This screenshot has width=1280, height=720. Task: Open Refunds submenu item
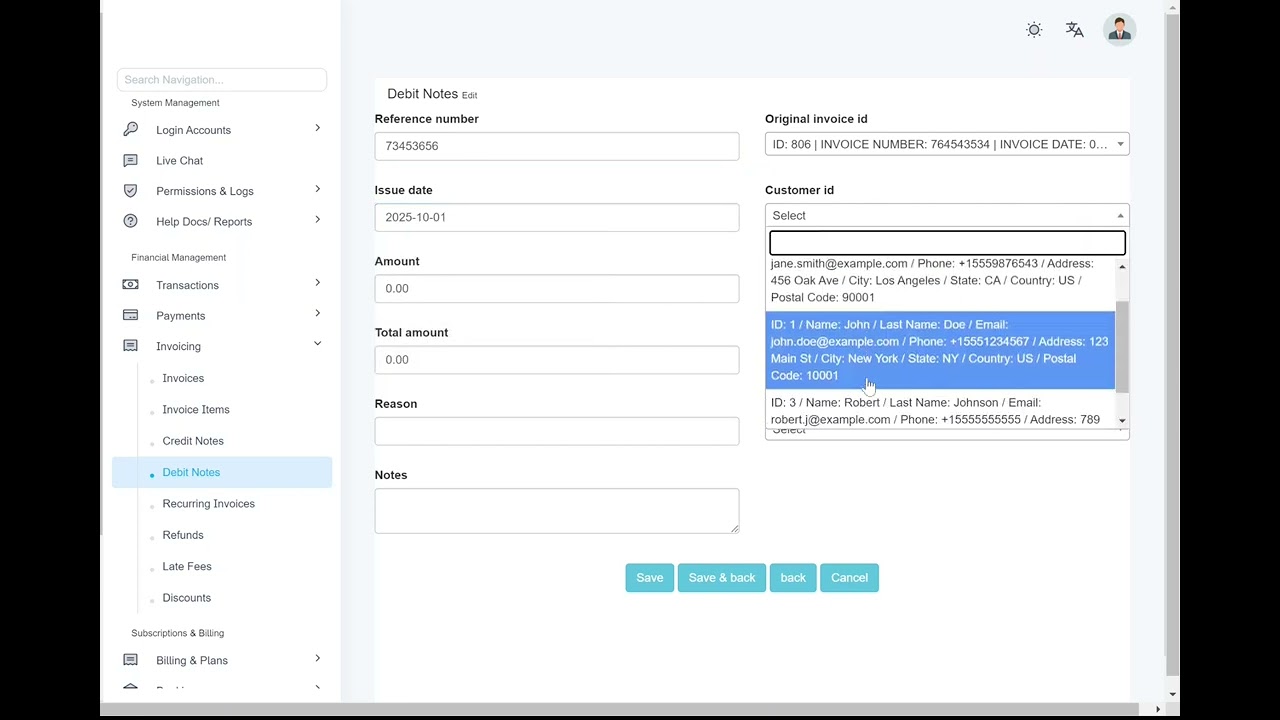[183, 535]
